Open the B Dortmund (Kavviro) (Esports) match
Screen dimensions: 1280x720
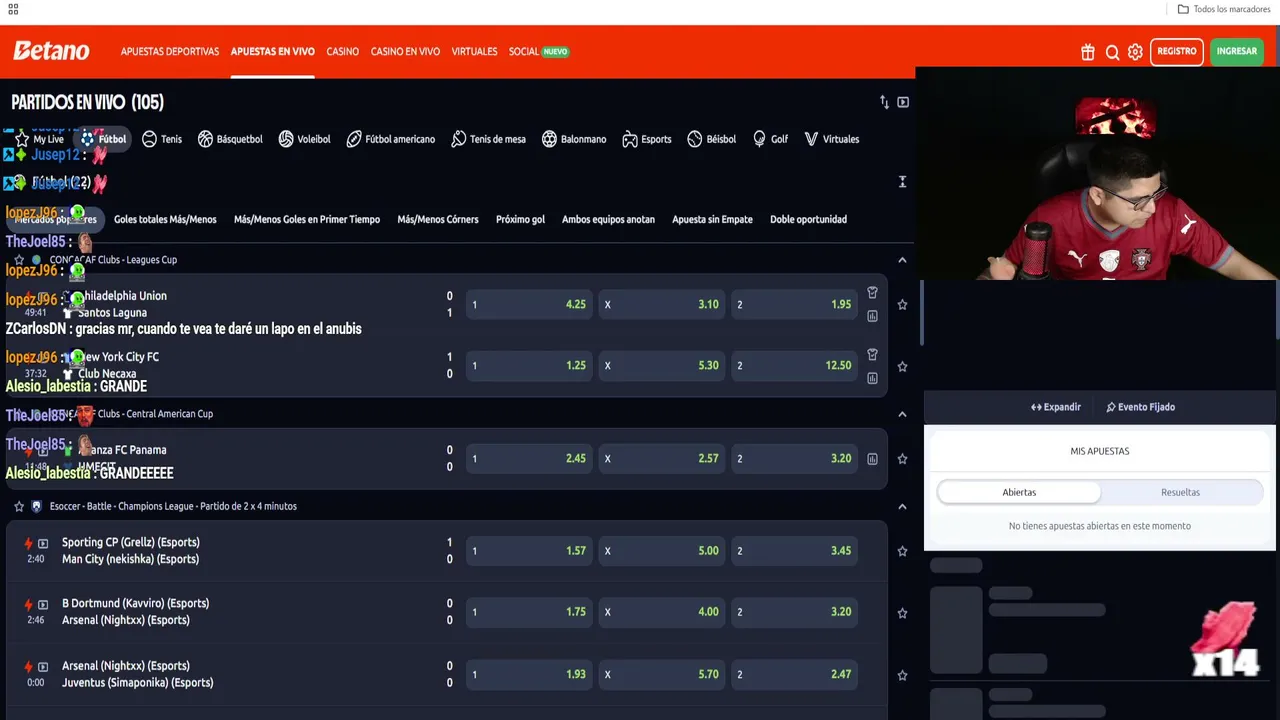(x=135, y=604)
